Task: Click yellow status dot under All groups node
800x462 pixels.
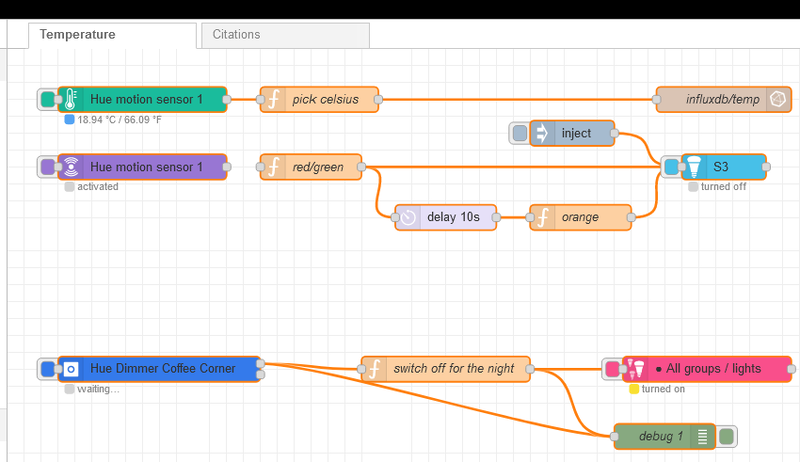Action: pyautogui.click(x=634, y=389)
